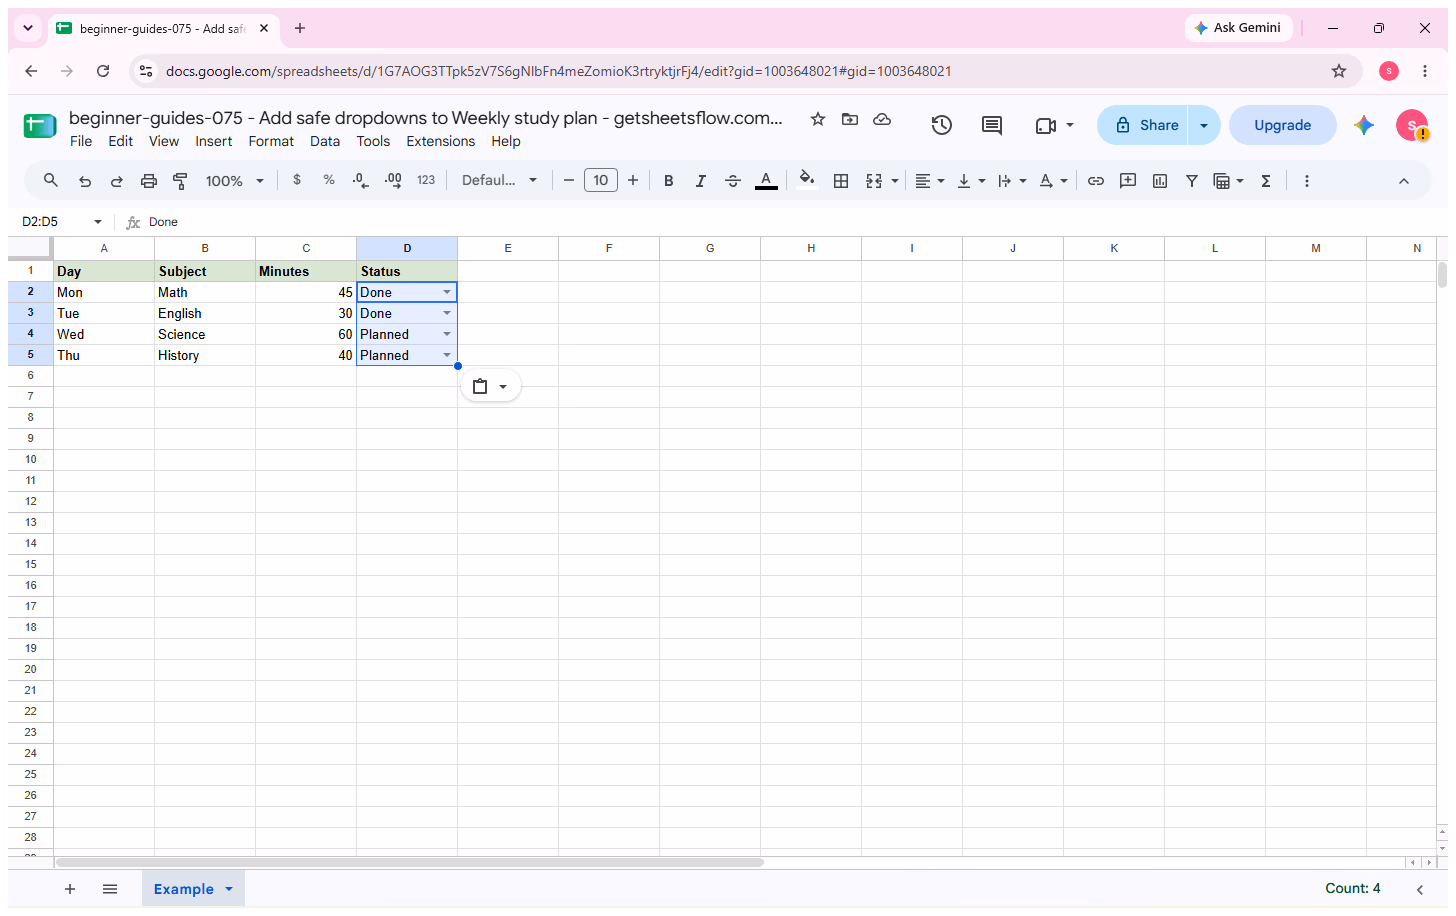Add a new sheet with plus button

point(70,889)
